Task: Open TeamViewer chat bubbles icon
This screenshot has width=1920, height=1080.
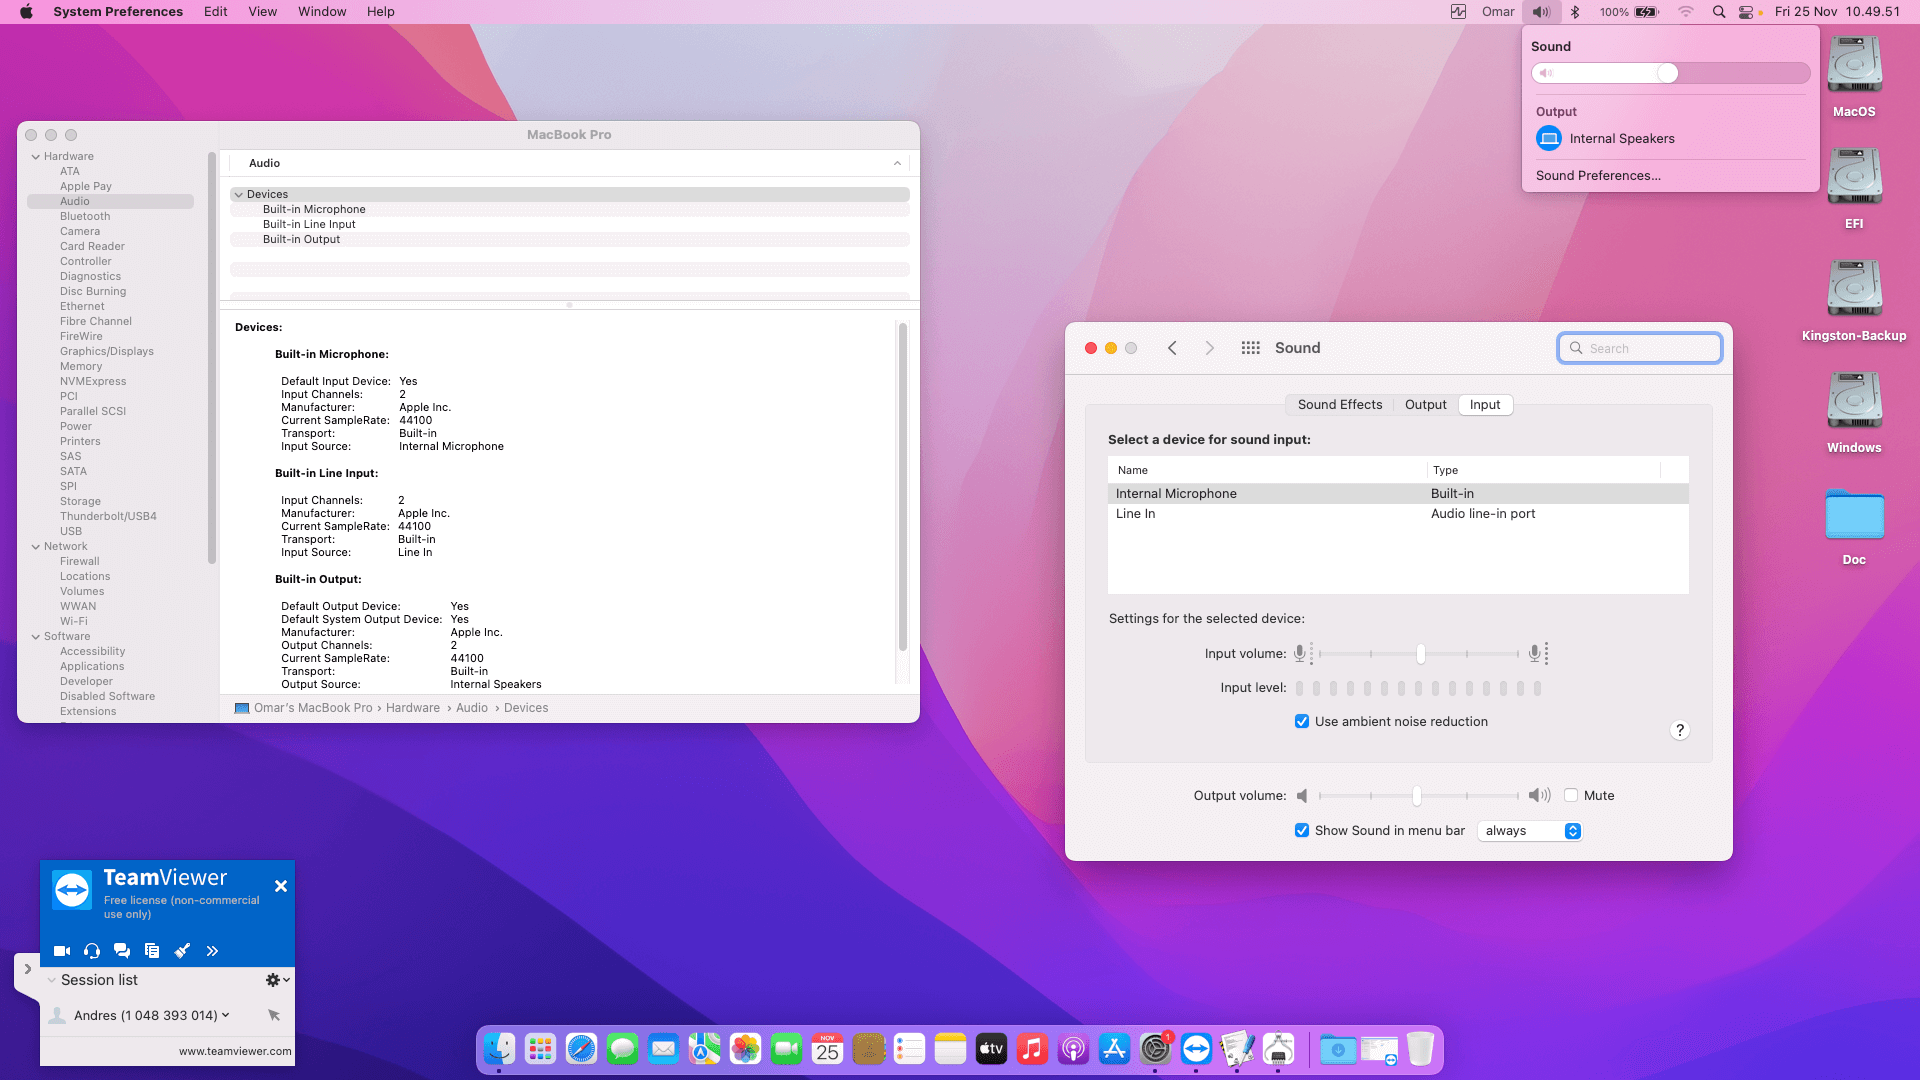Action: 122,951
